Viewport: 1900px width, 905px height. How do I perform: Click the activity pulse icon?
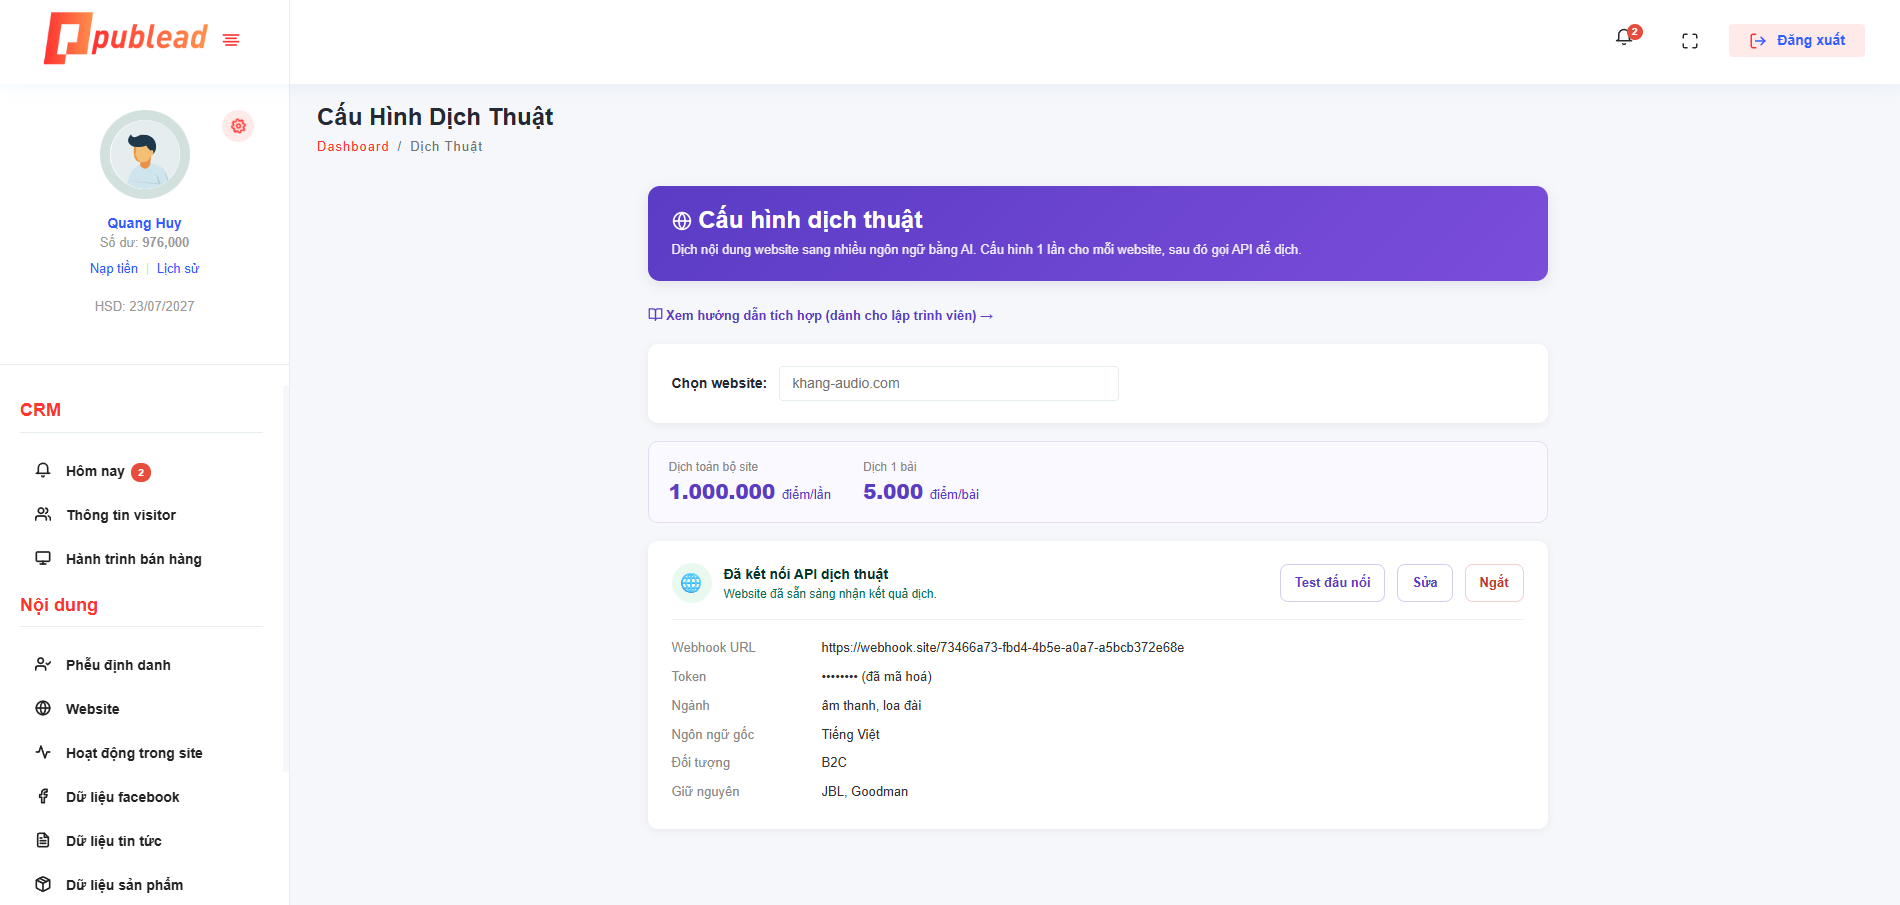tap(43, 752)
